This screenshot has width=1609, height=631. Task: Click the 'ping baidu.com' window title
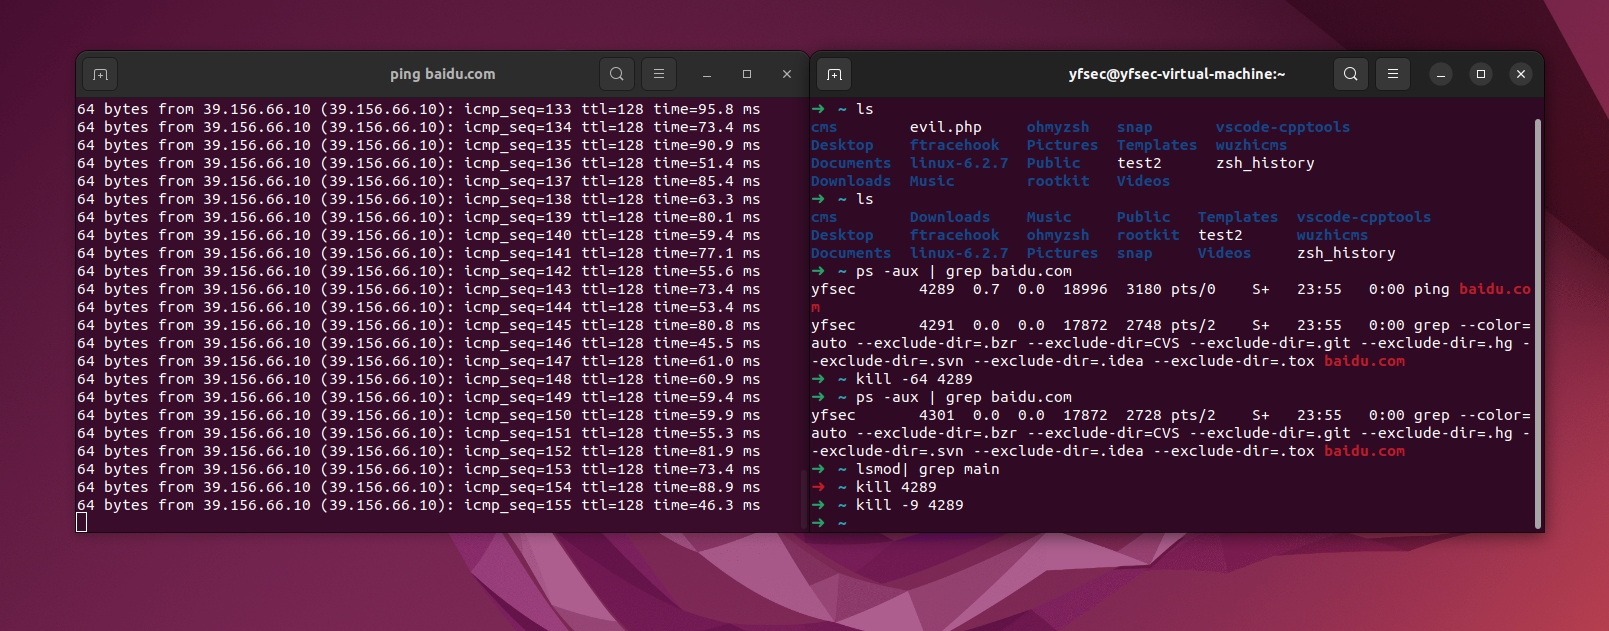click(443, 74)
